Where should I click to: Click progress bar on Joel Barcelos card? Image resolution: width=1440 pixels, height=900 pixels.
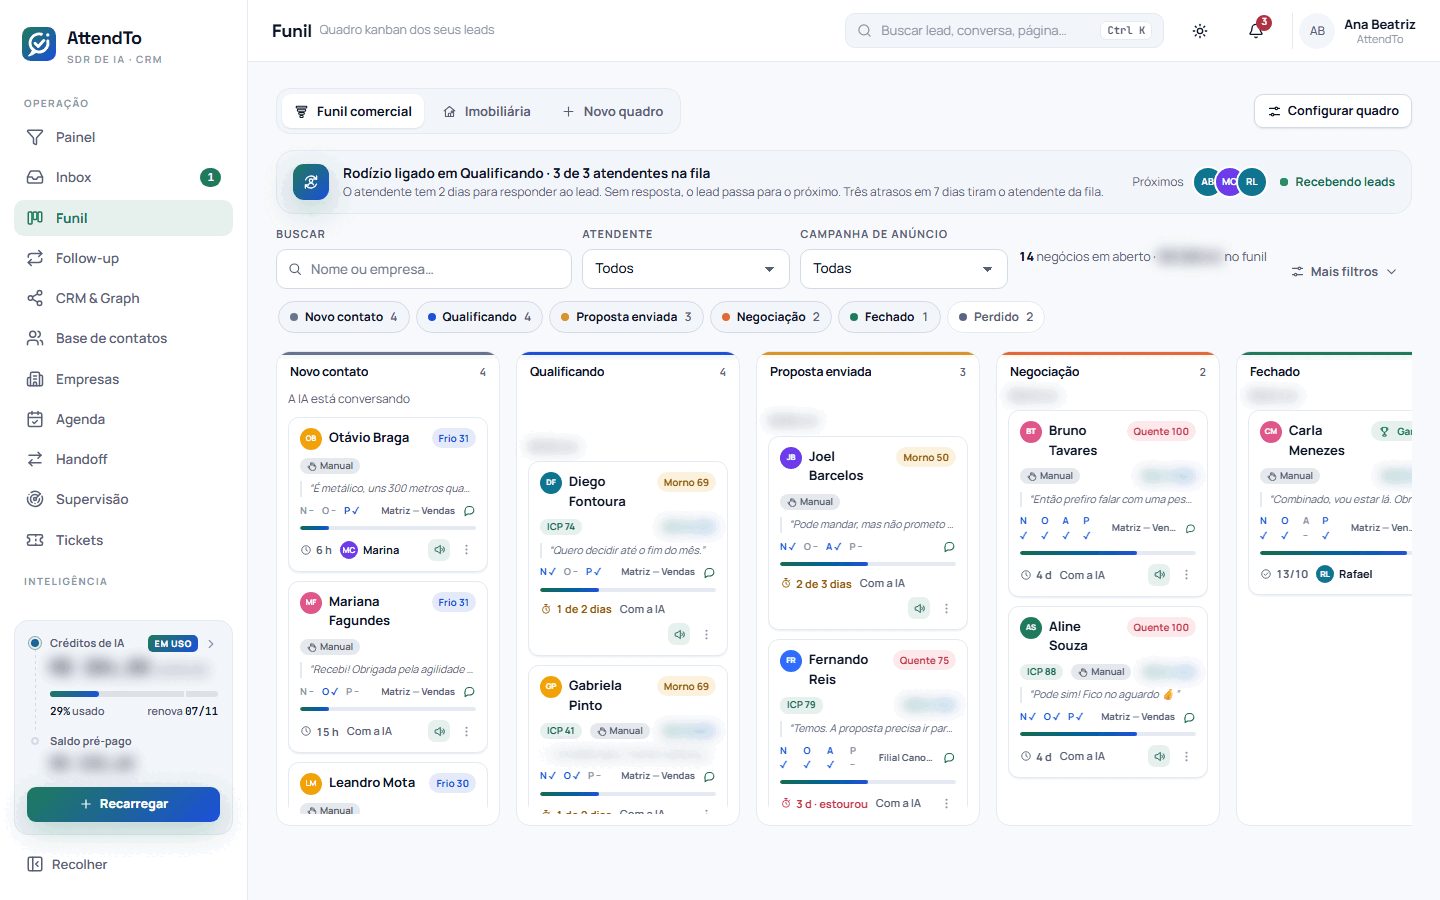tap(868, 564)
